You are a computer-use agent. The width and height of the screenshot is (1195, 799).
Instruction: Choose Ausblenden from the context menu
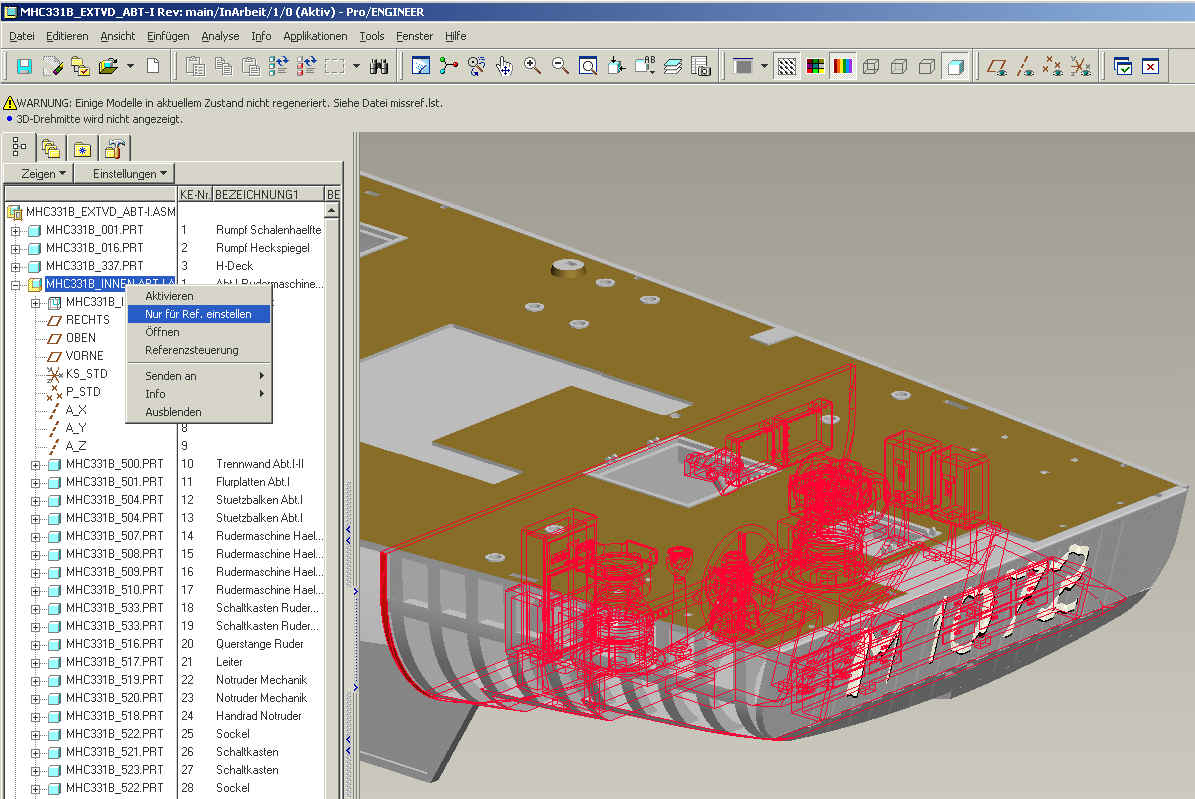(173, 412)
